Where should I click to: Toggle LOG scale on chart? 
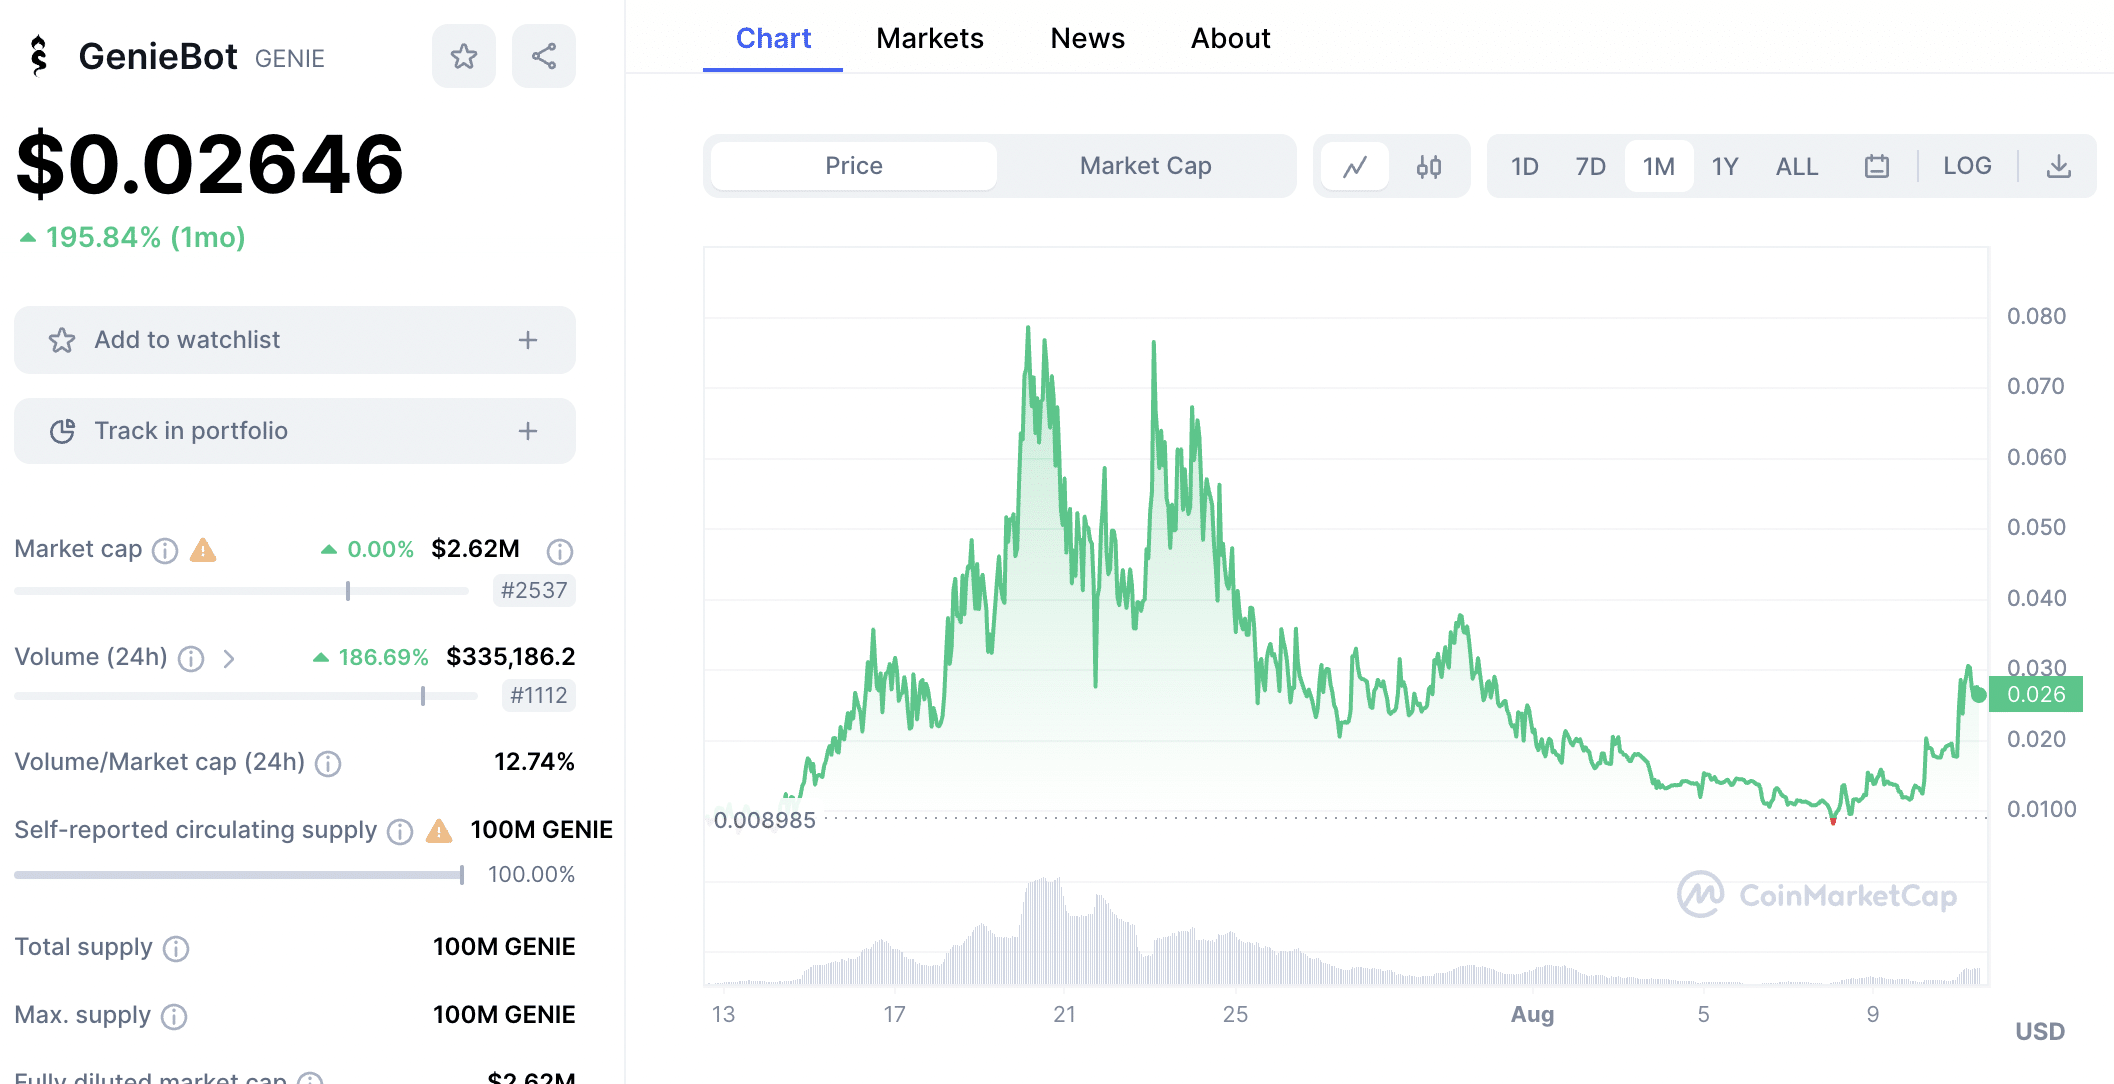(1967, 166)
